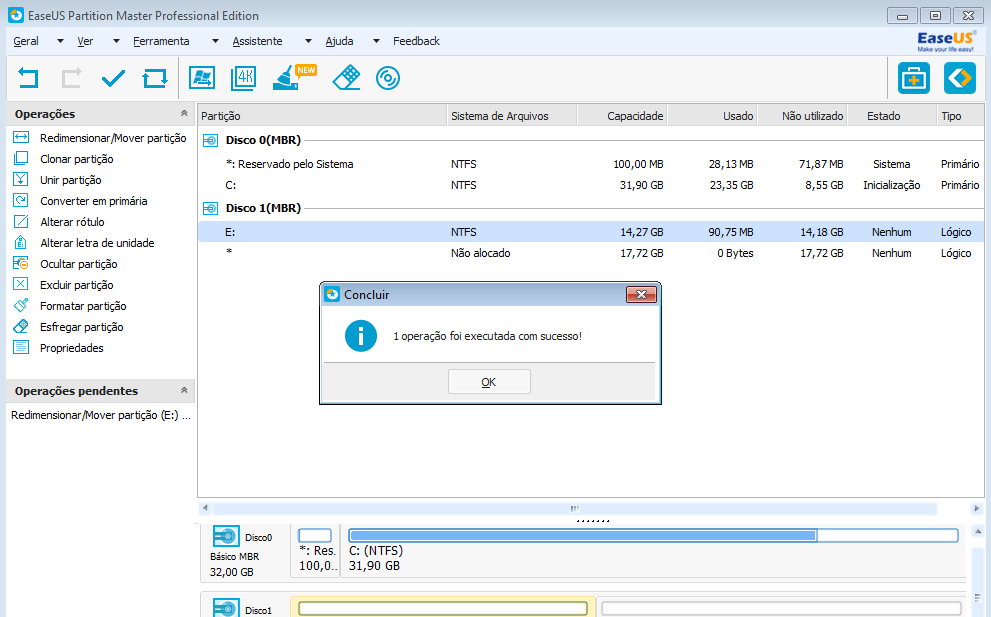Open the Ver menu dropdown arrow
The width and height of the screenshot is (991, 617).
click(116, 41)
